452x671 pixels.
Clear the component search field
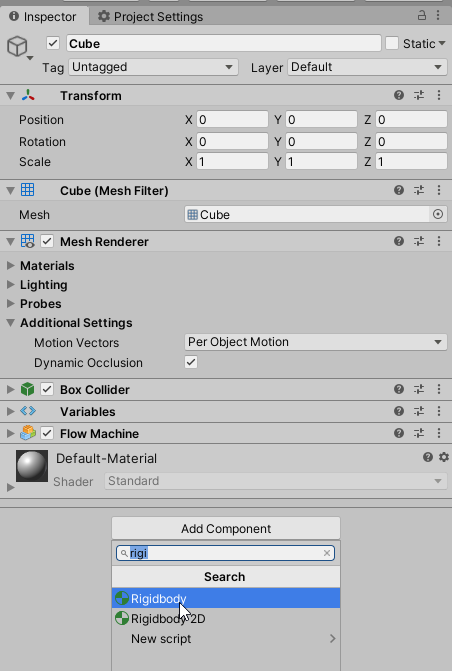click(327, 553)
